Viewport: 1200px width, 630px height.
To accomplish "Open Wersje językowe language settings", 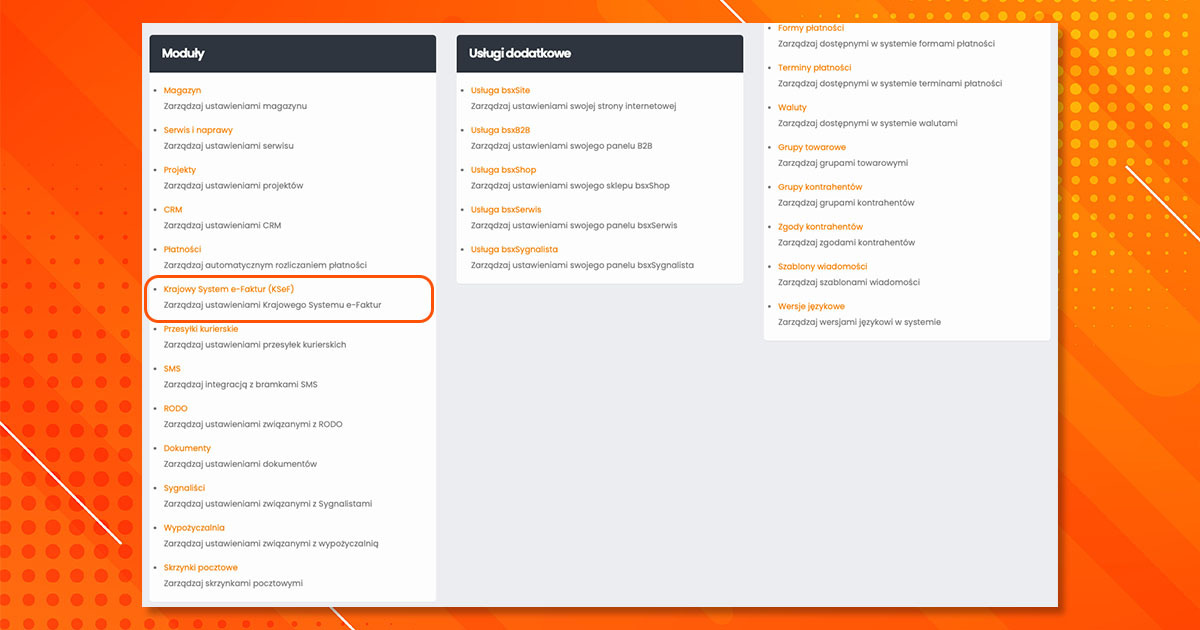I will (x=811, y=306).
